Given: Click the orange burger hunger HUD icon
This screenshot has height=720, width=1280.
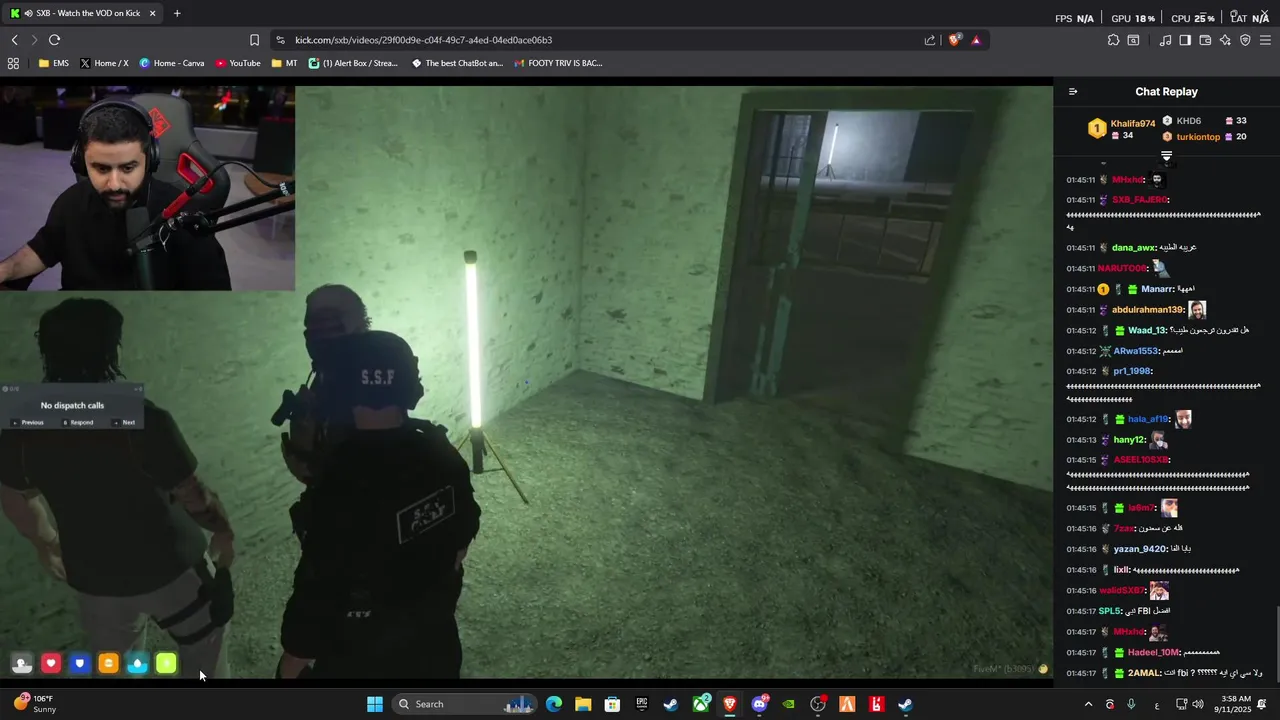Looking at the screenshot, I should pos(109,663).
